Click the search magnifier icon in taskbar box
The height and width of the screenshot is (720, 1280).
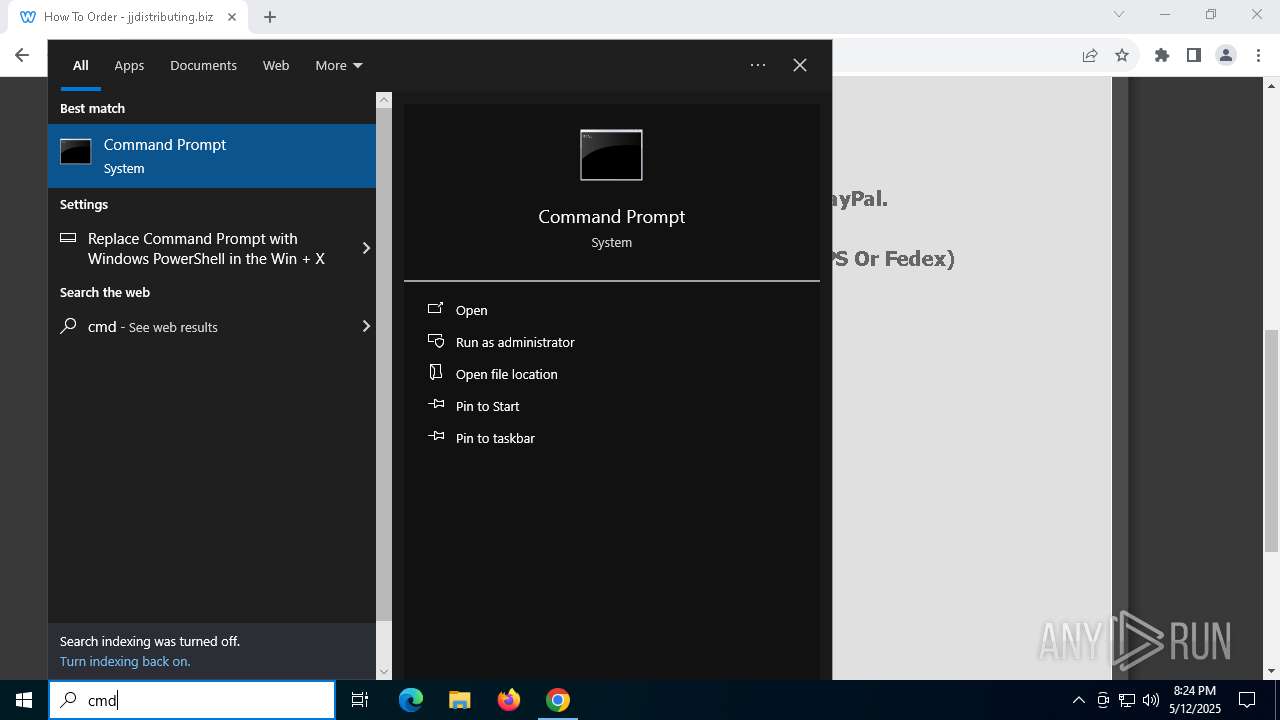pyautogui.click(x=69, y=700)
